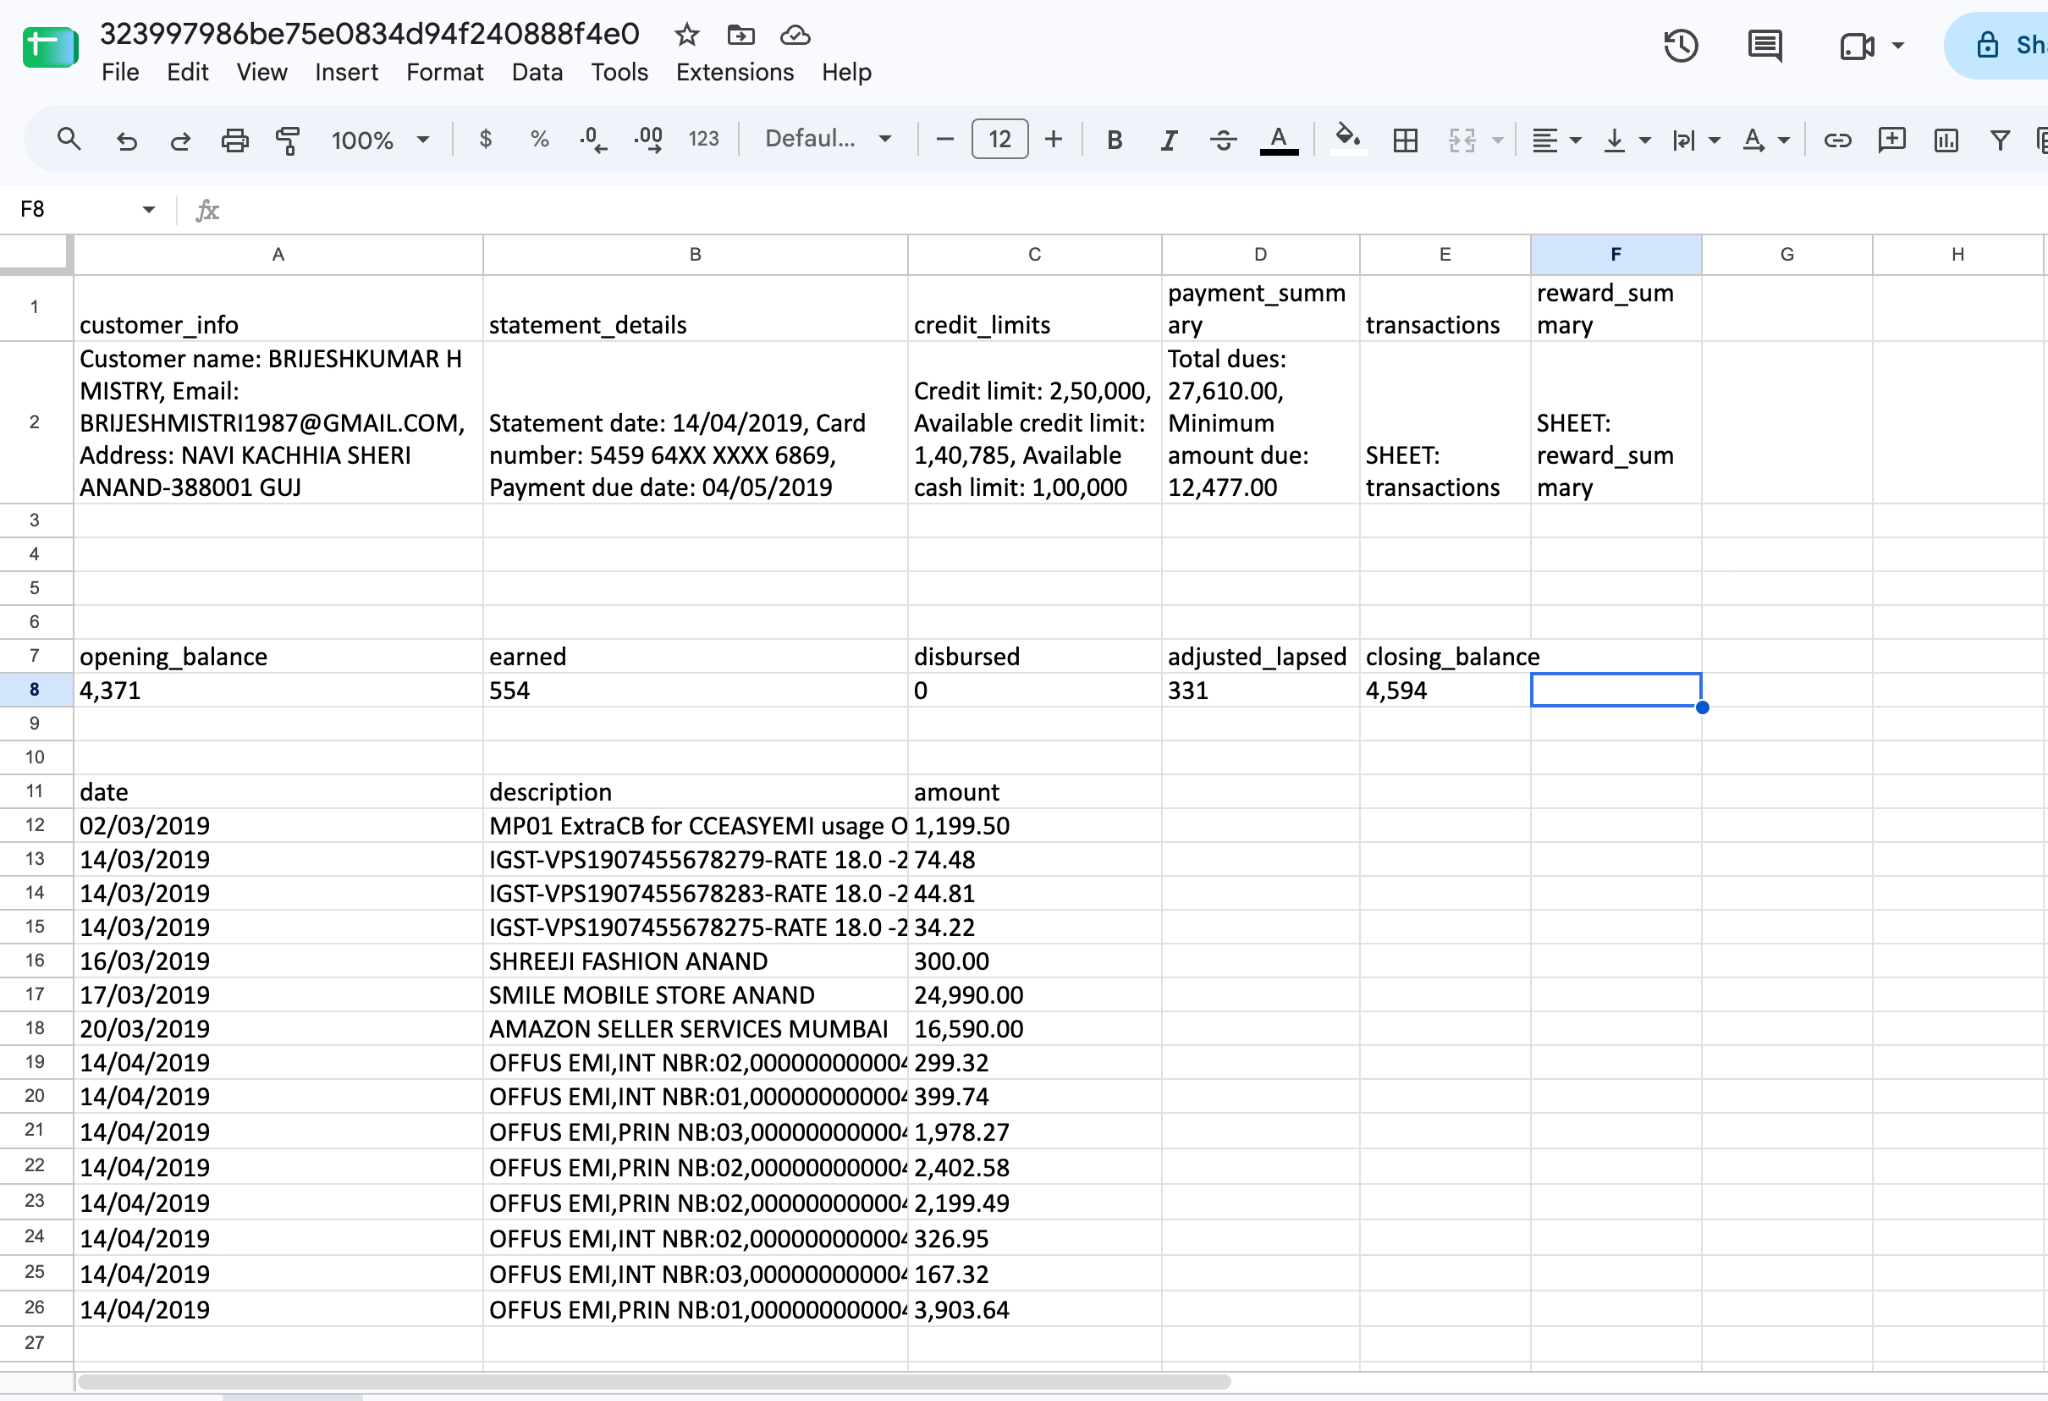Image resolution: width=2048 pixels, height=1401 pixels.
Task: Click the closing_balance value 4,594
Action: click(x=1444, y=690)
